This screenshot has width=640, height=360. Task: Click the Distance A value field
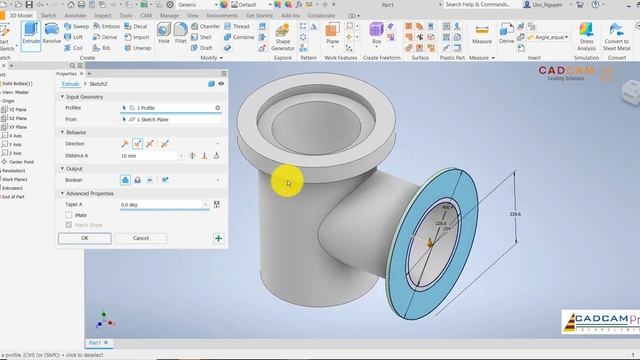[149, 156]
